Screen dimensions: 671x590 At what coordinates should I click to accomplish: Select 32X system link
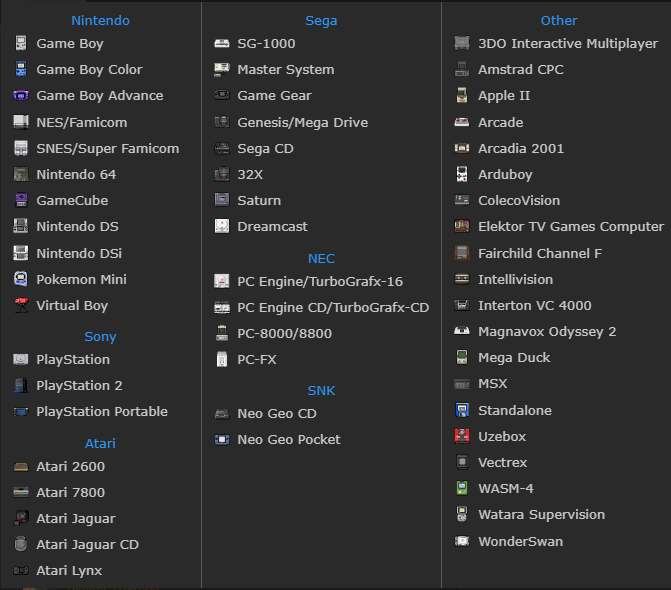250,175
